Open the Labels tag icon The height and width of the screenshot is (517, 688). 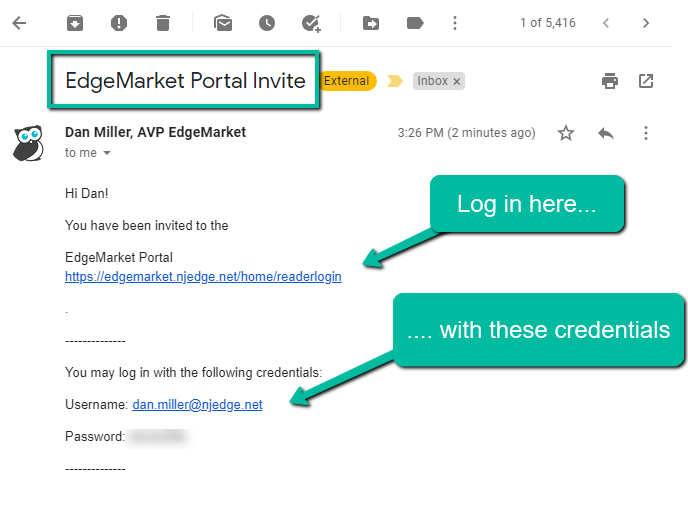click(x=415, y=23)
